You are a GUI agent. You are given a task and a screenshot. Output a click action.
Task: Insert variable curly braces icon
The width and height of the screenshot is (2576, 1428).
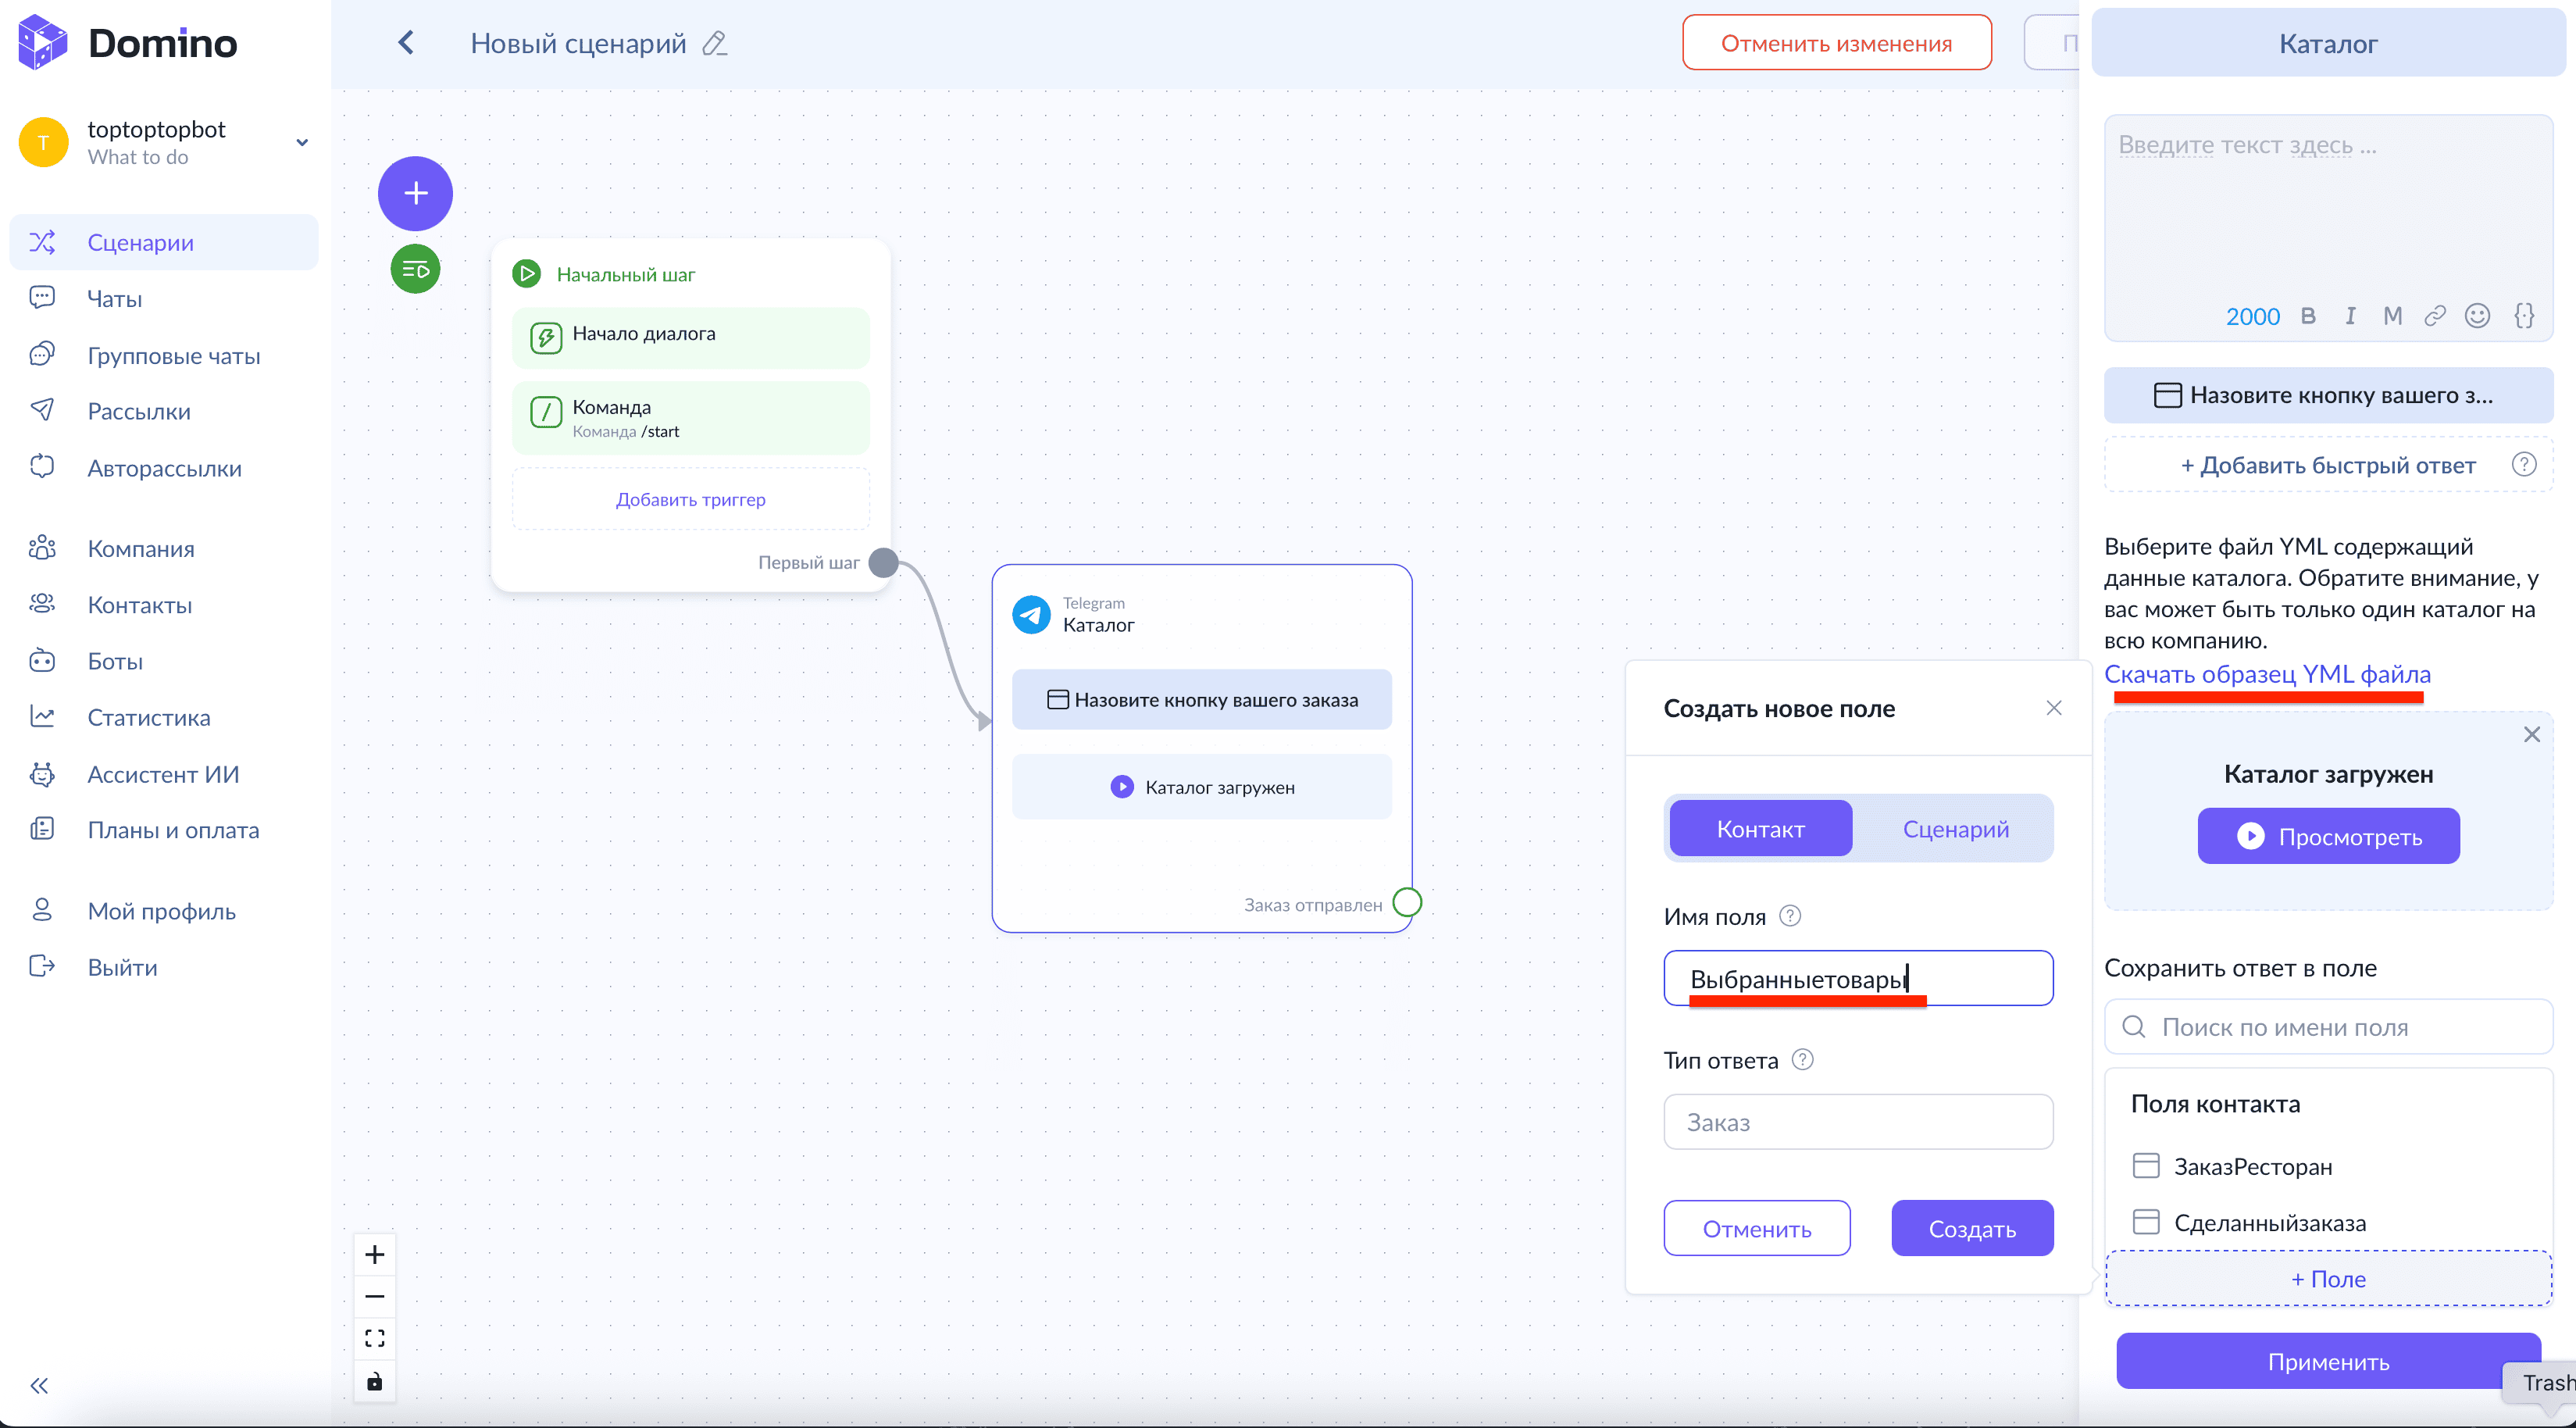click(x=2524, y=316)
